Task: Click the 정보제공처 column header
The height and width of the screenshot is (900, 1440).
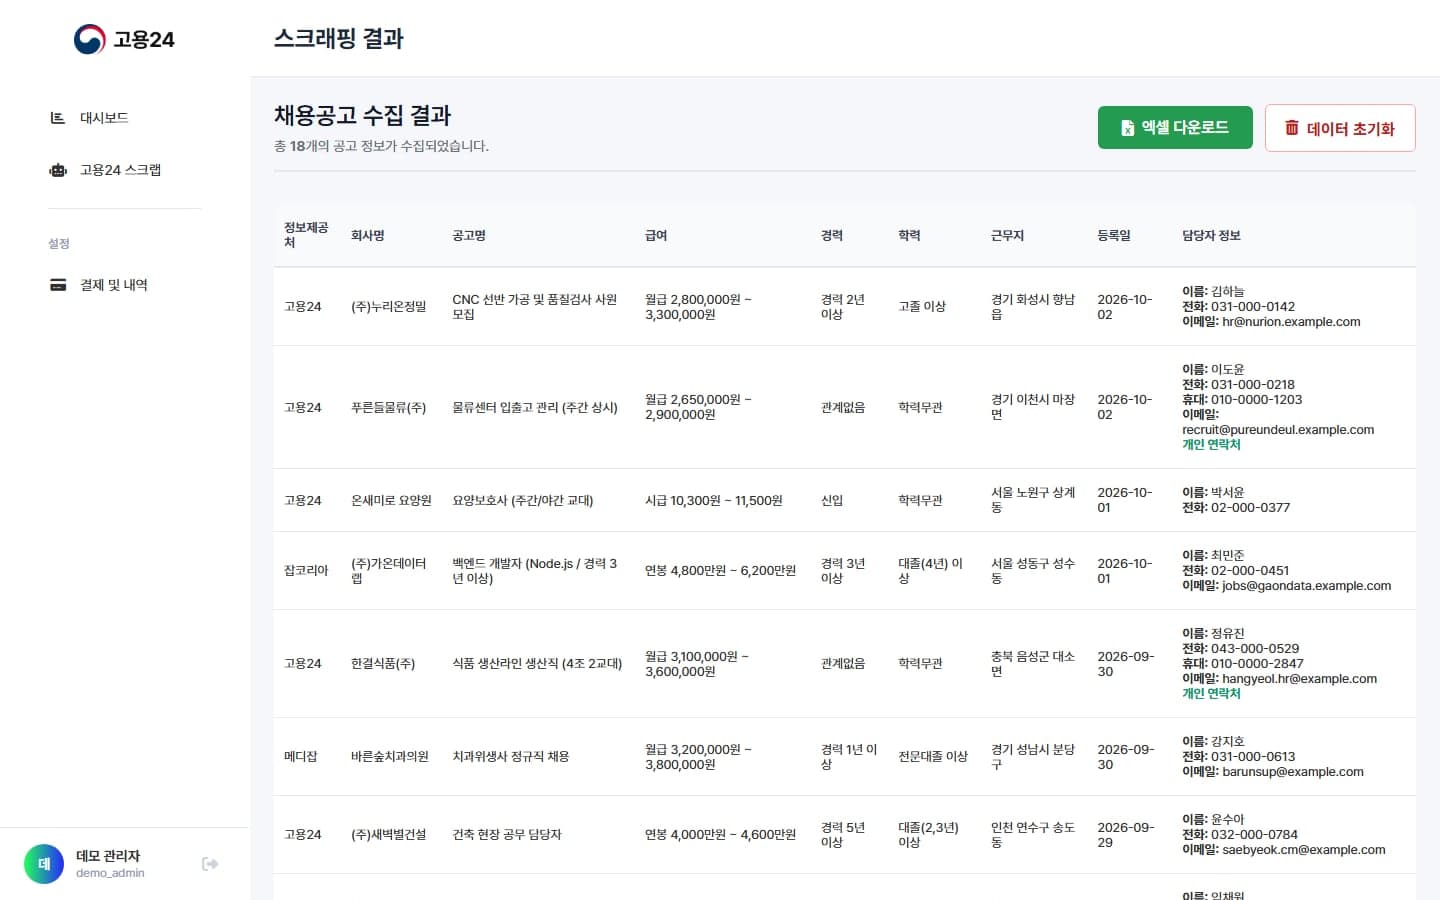Action: [x=306, y=235]
